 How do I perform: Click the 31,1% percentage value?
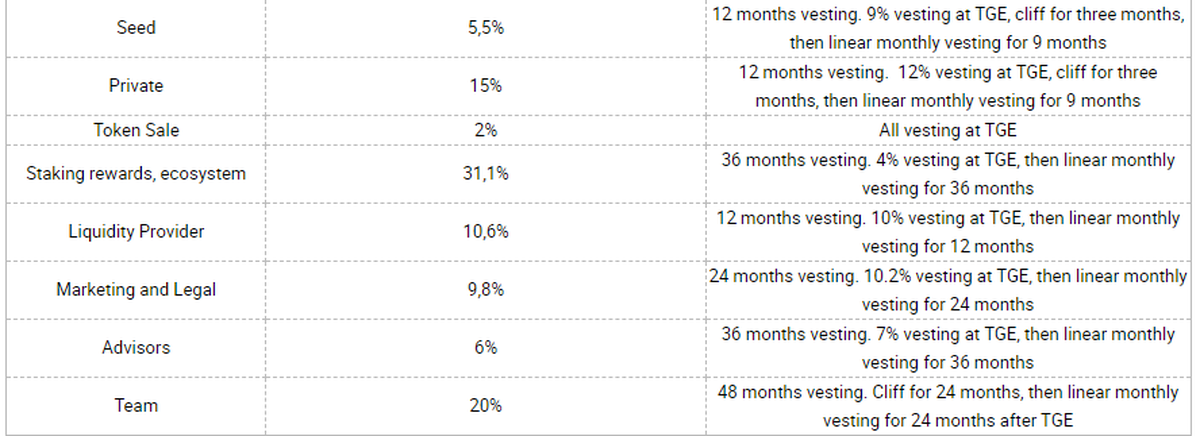[486, 174]
